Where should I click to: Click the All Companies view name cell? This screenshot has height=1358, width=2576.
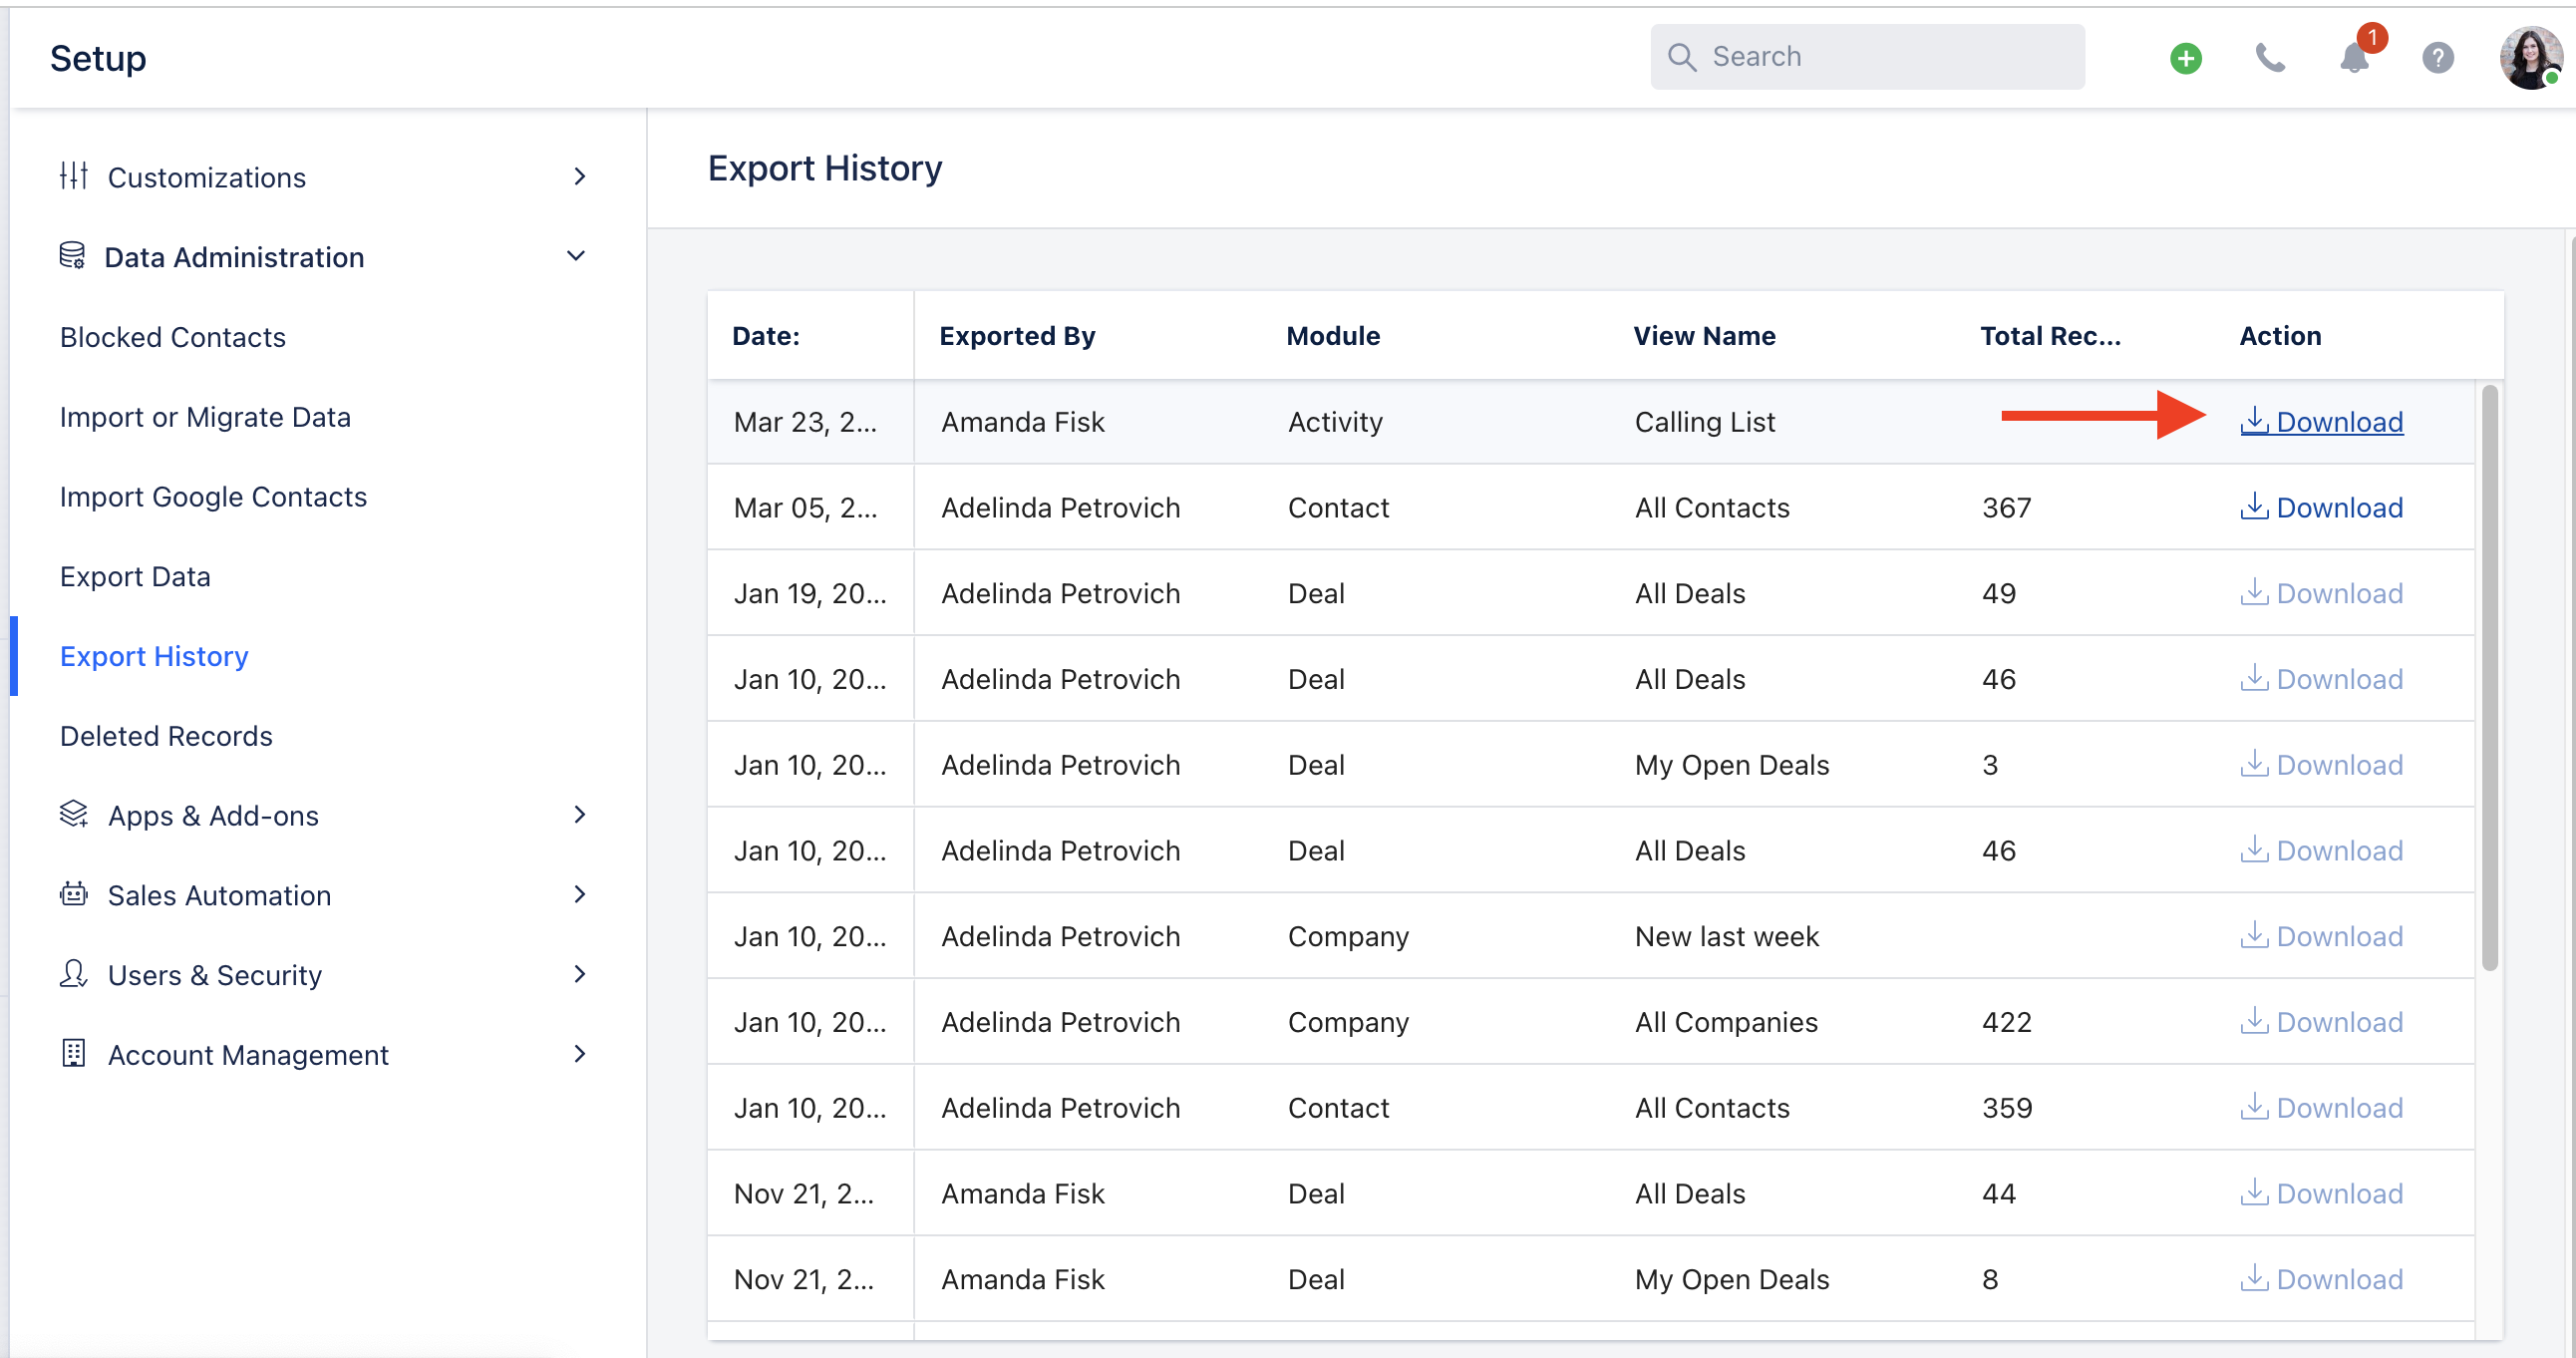coord(1726,1022)
